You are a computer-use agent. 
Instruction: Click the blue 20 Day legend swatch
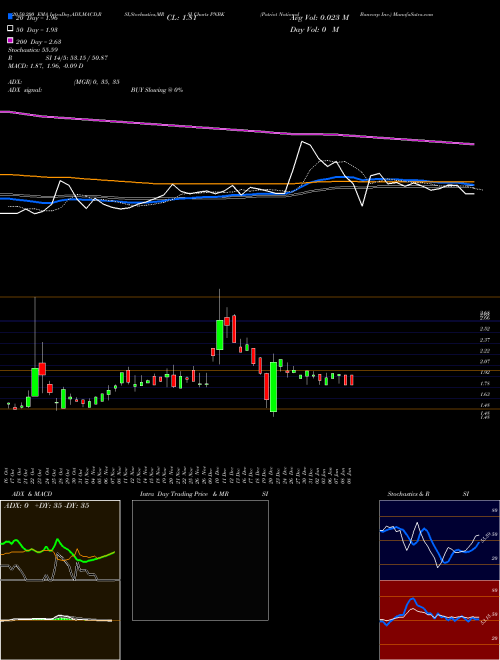(x=11, y=17)
